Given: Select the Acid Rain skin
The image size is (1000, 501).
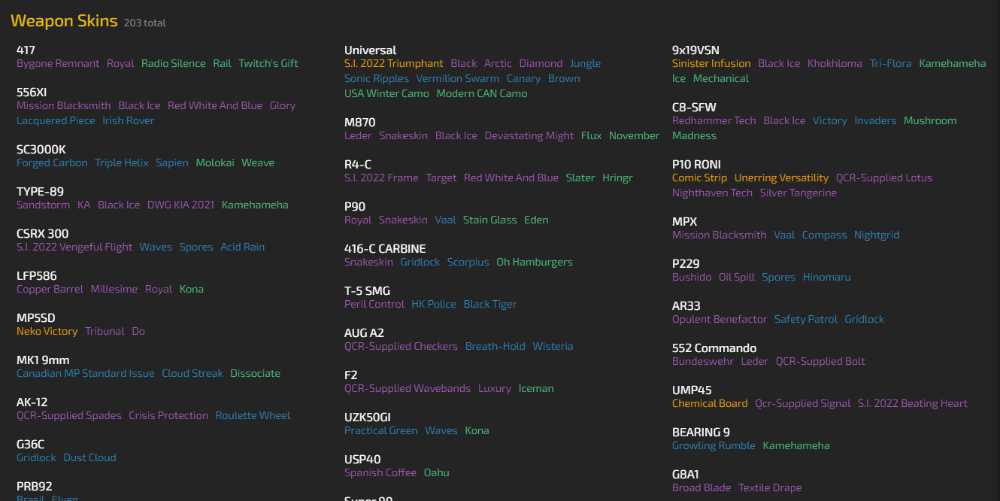Looking at the screenshot, I should coord(242,247).
